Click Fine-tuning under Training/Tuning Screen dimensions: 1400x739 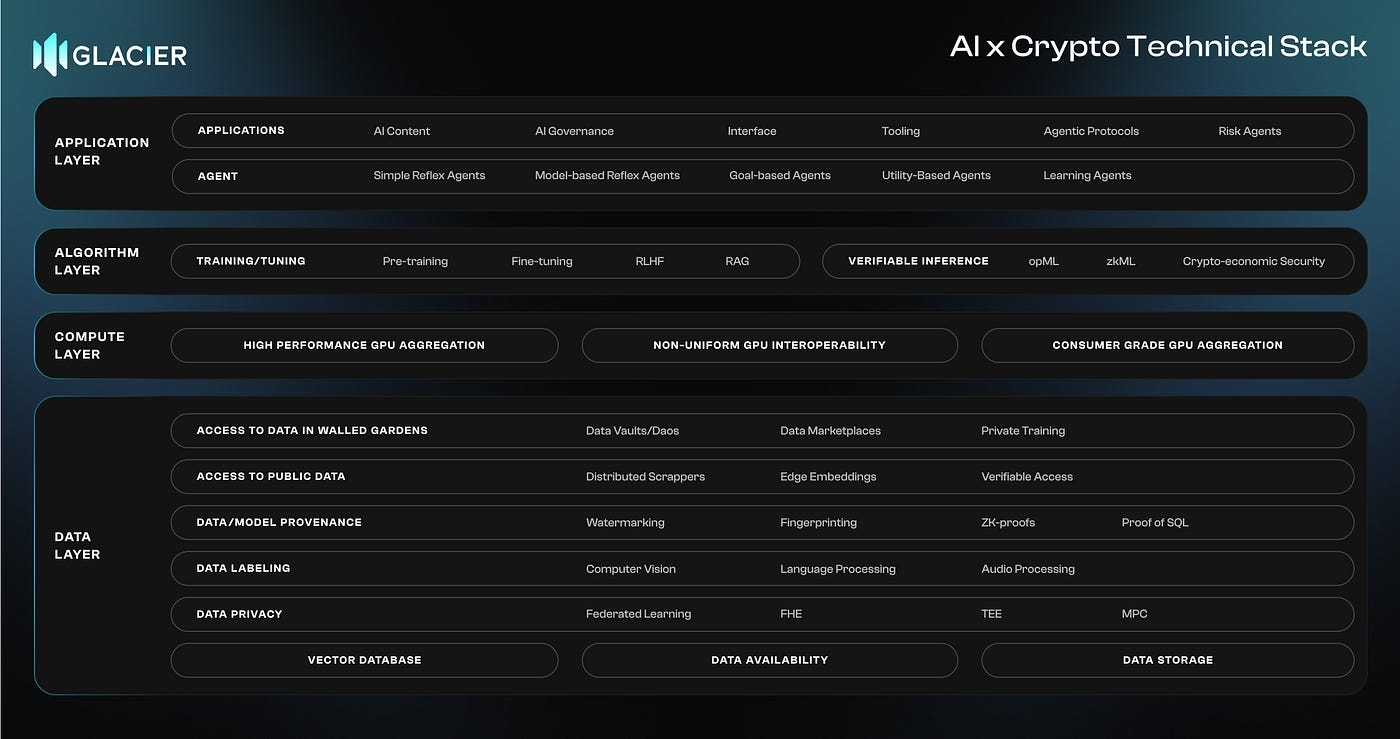(542, 261)
